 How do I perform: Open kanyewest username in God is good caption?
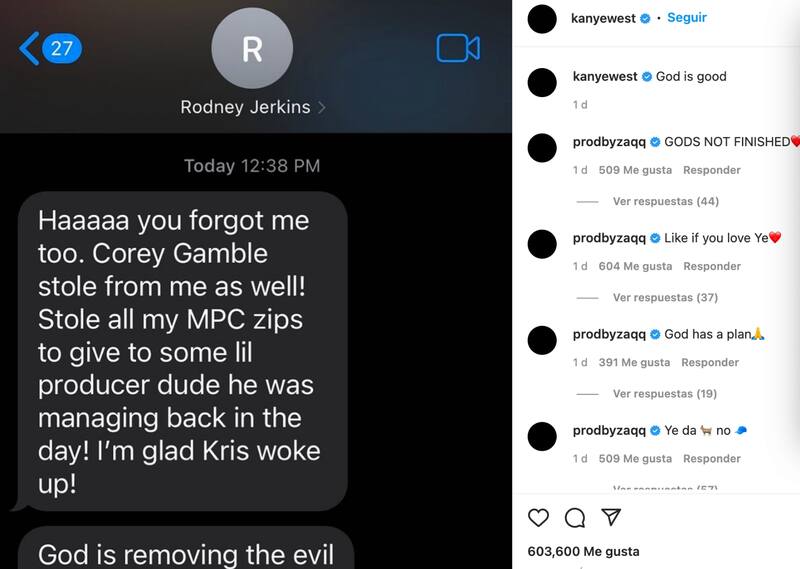pyautogui.click(x=605, y=77)
